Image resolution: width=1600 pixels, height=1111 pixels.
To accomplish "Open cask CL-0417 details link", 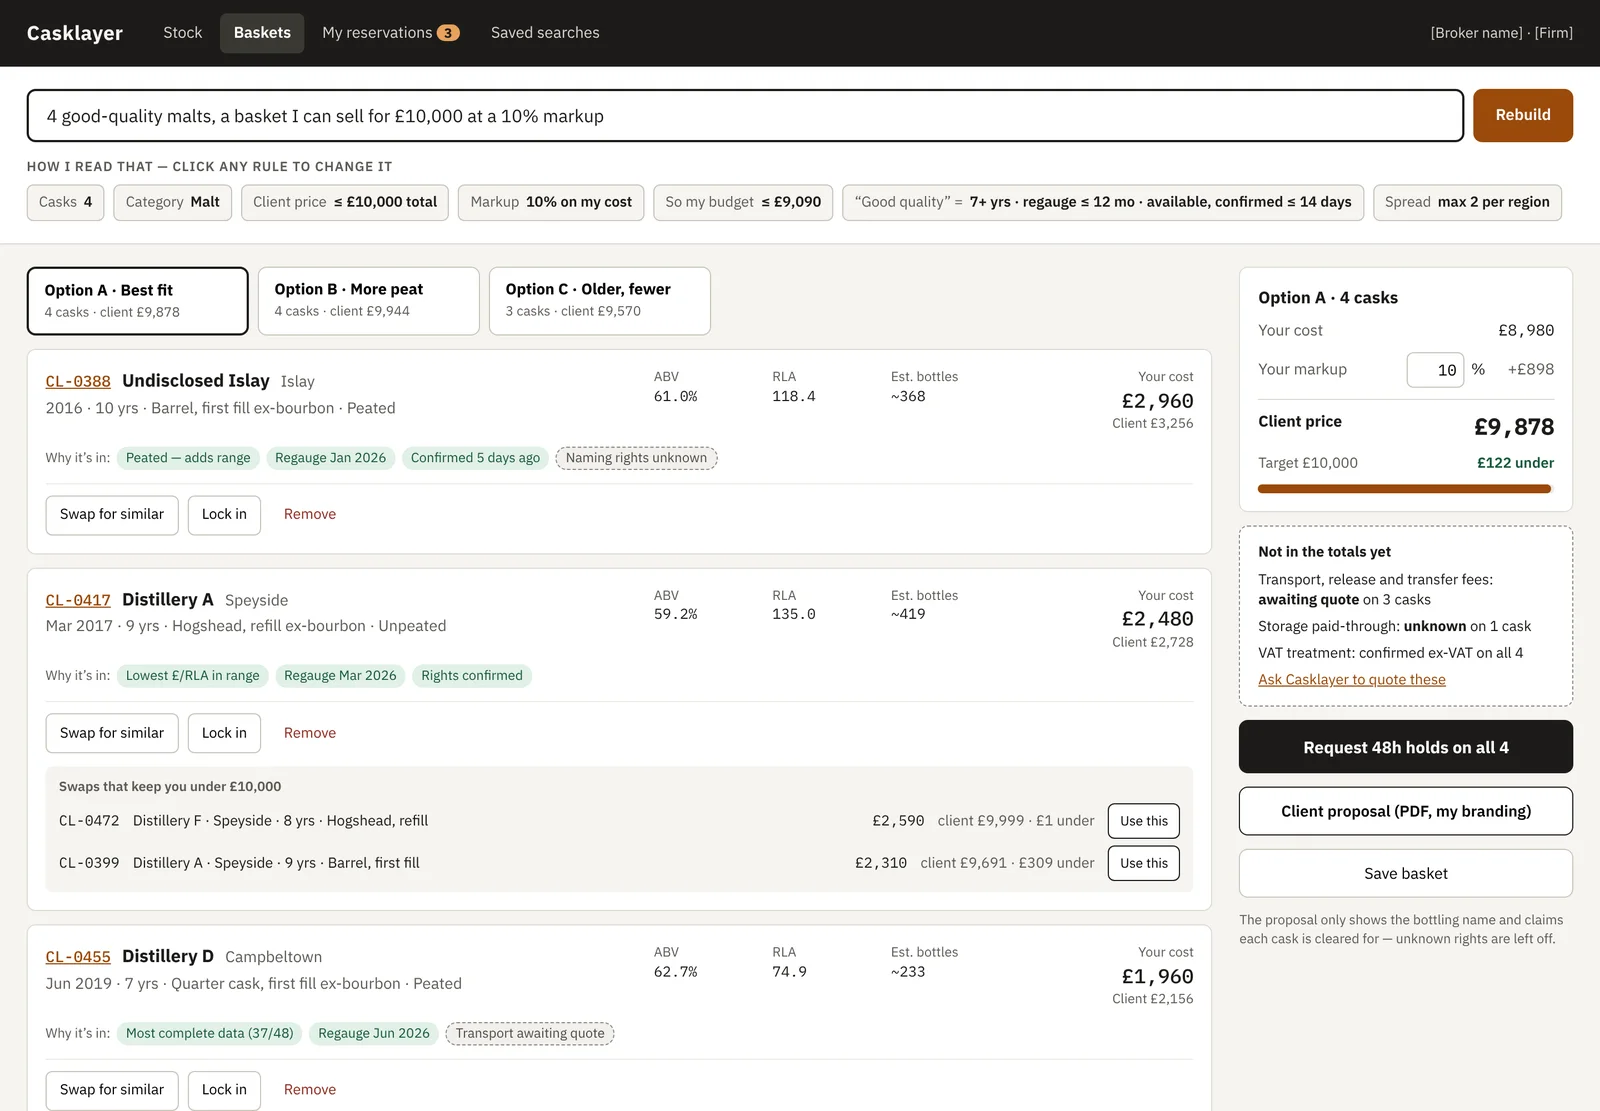I will pos(78,600).
